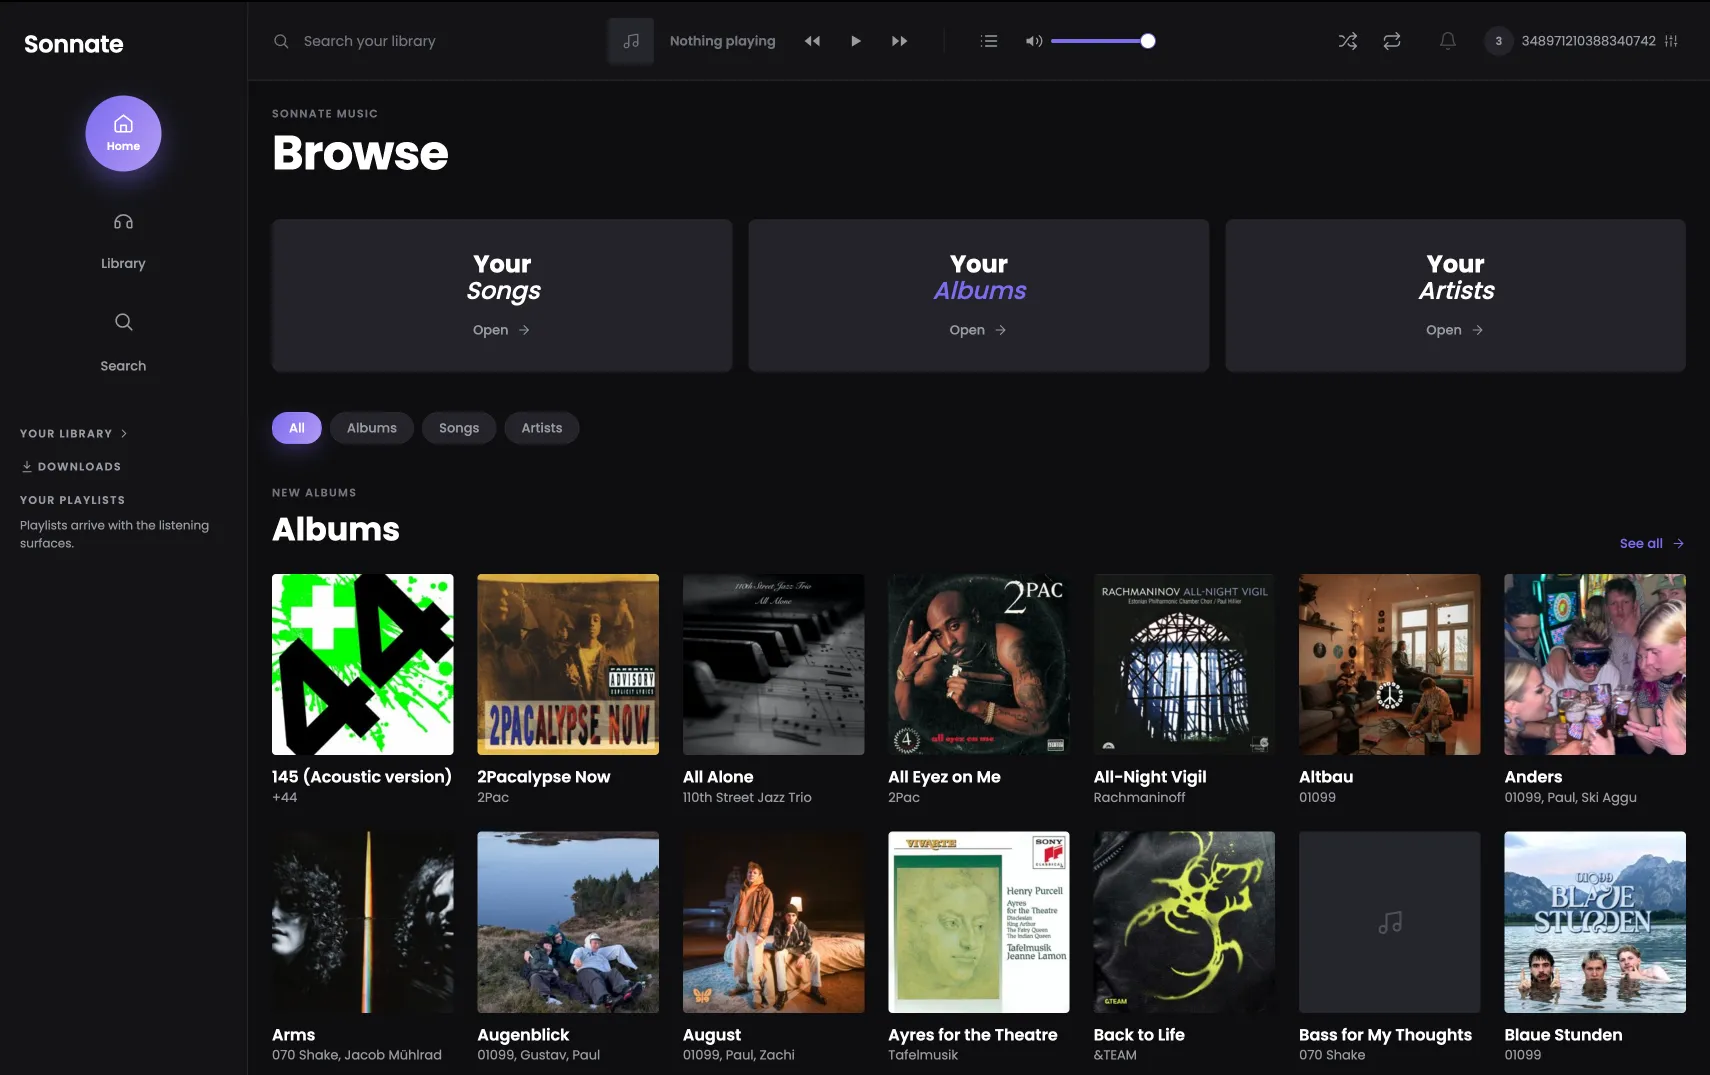Open the All-Night Vigil album cover
1710x1075 pixels.
pyautogui.click(x=1185, y=665)
